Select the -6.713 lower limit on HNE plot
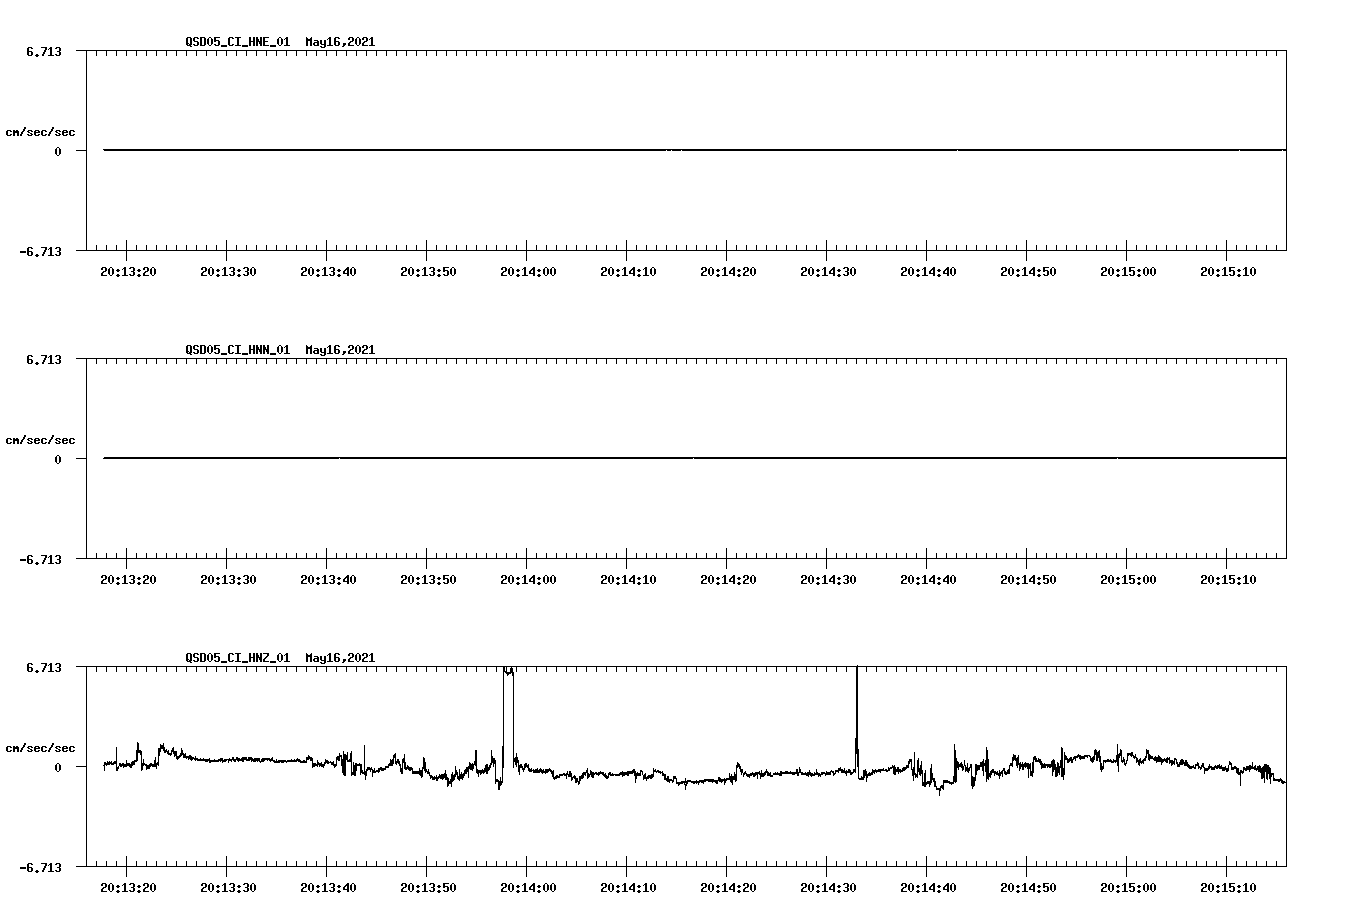This screenshot has height=924, width=1358. click(x=41, y=252)
